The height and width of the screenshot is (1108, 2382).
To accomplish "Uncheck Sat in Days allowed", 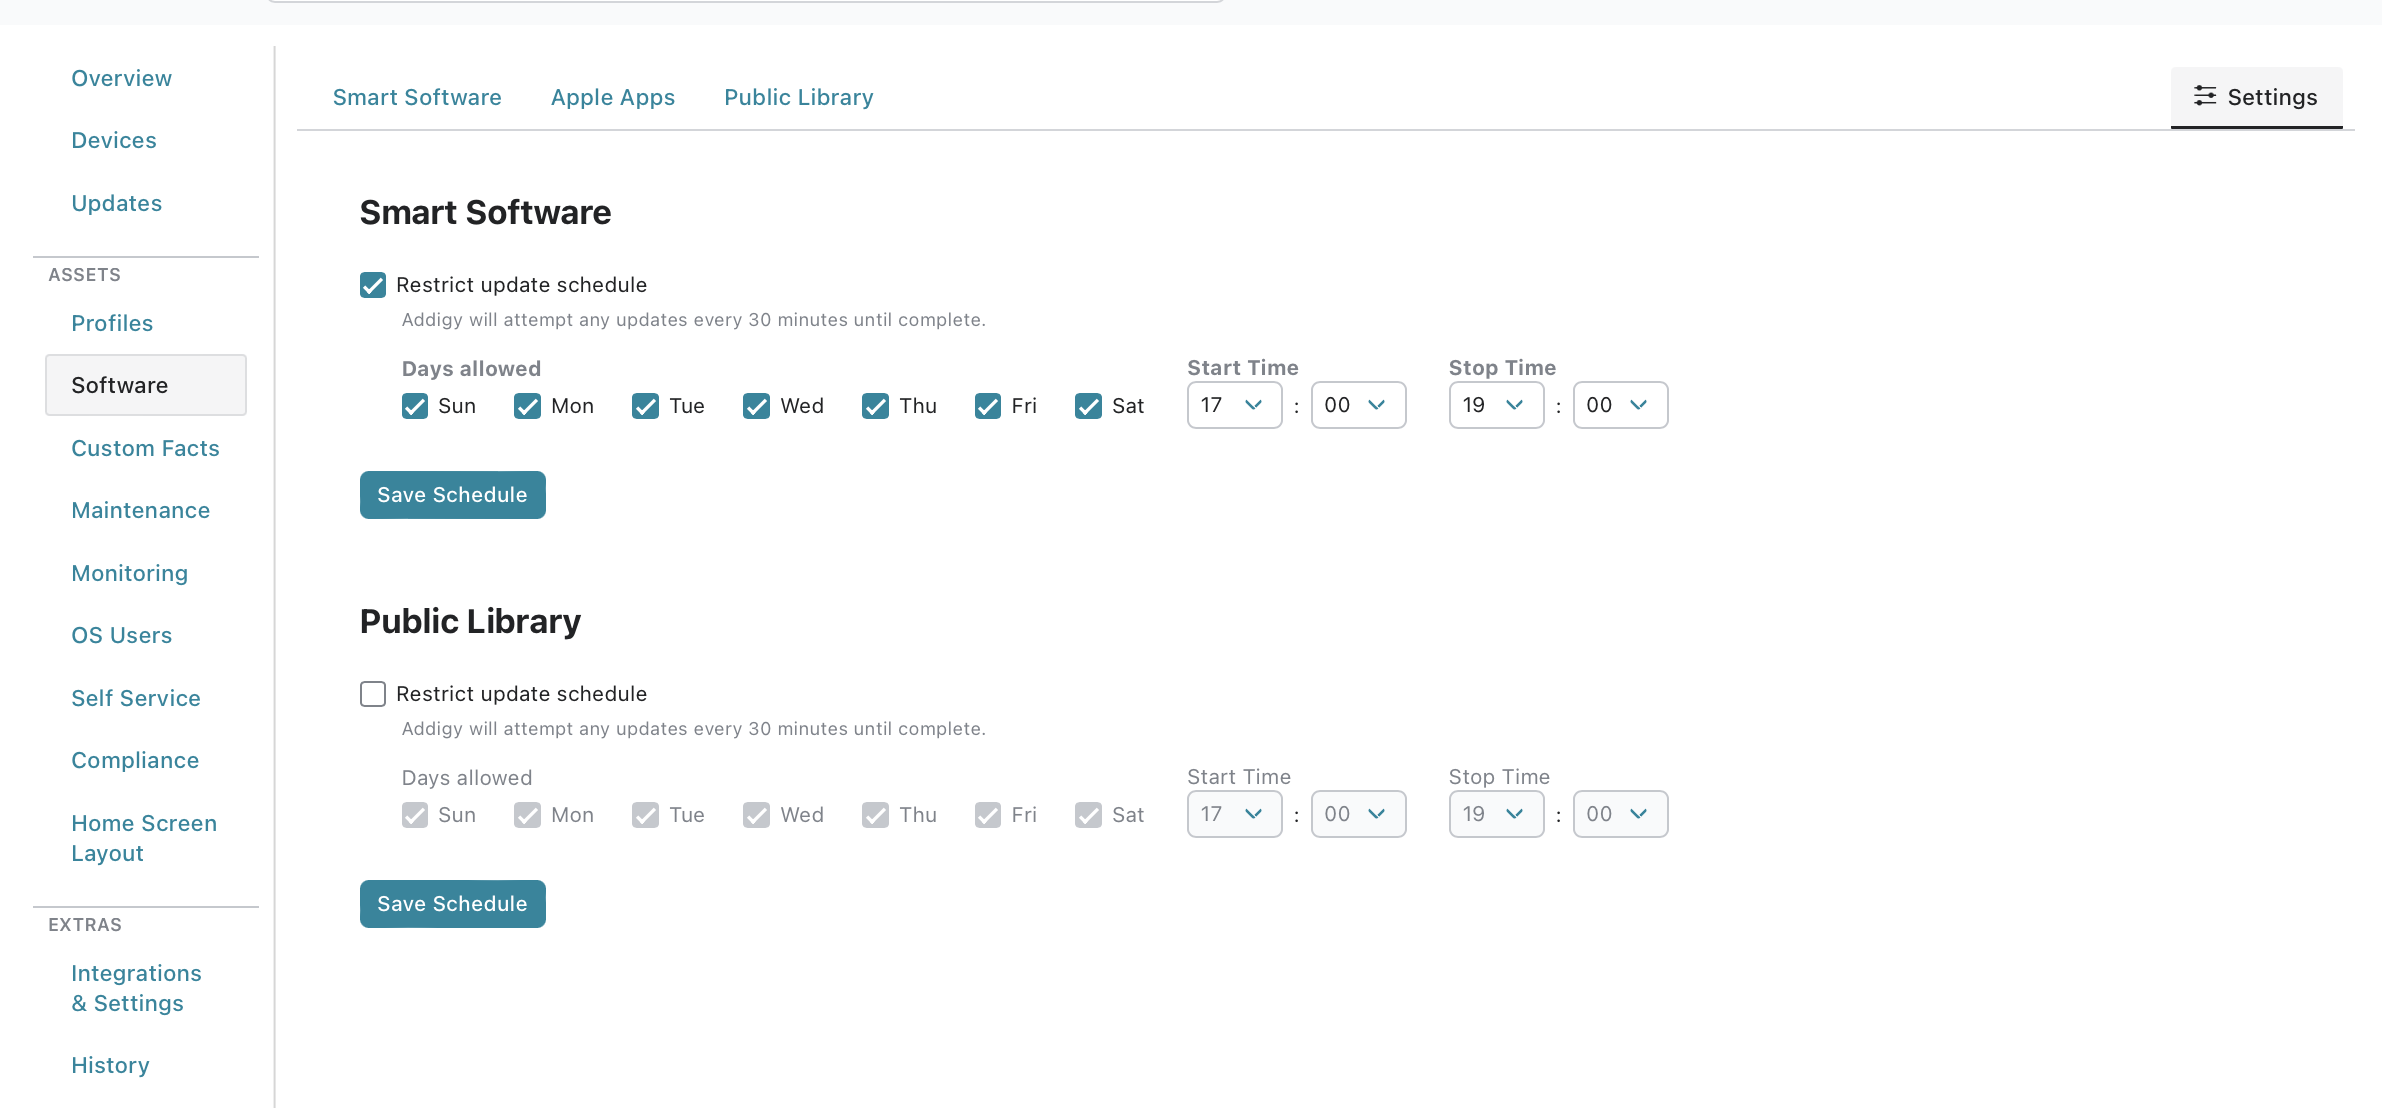I will pos(1088,406).
